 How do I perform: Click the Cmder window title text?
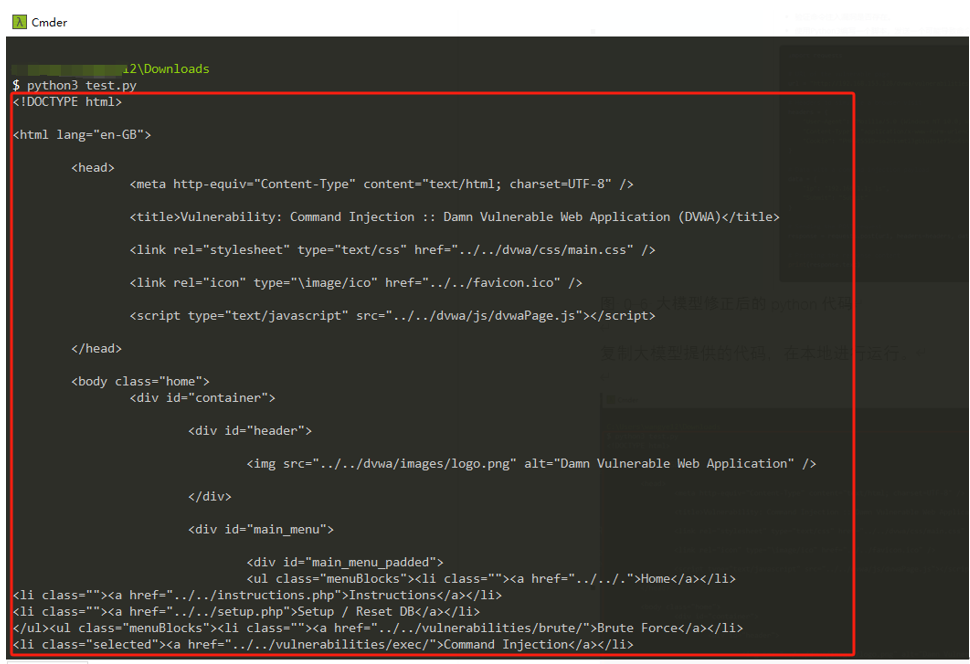pyautogui.click(x=49, y=22)
